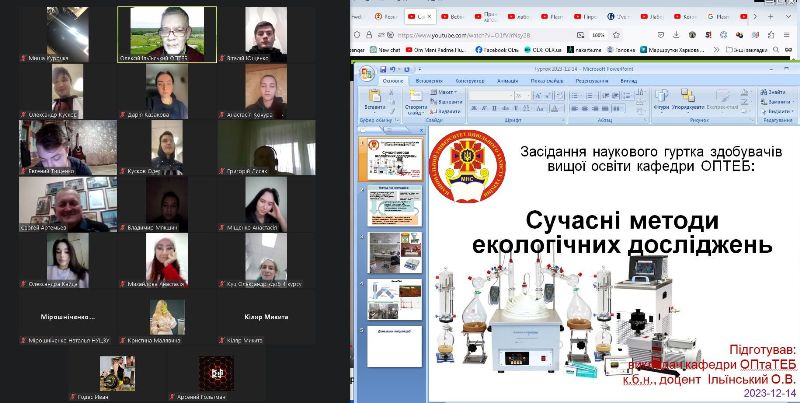Open the Конструктор ribbon tab
The width and height of the screenshot is (800, 403).
point(469,80)
